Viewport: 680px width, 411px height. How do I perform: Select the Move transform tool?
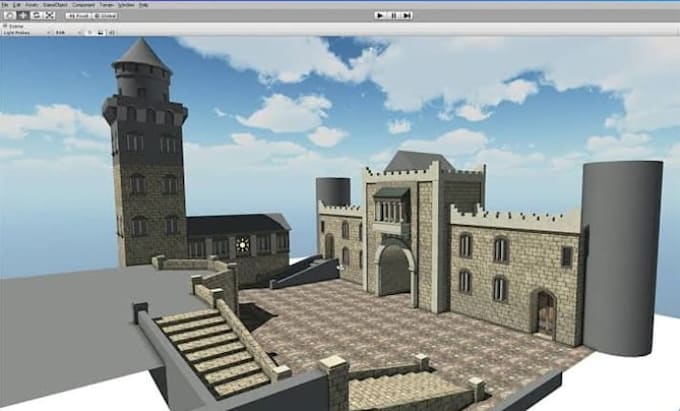tap(23, 16)
